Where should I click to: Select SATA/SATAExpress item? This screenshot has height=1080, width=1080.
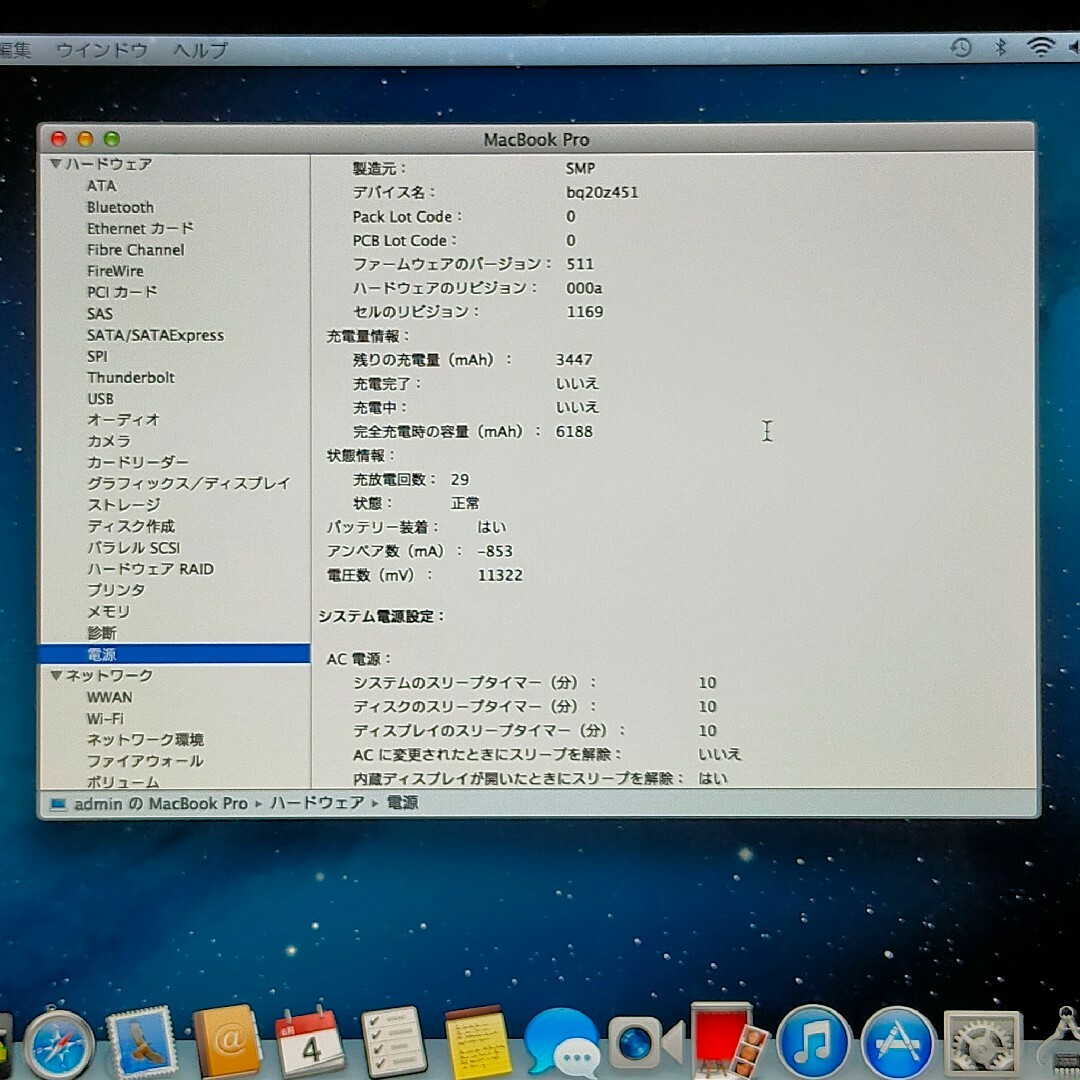coord(155,335)
